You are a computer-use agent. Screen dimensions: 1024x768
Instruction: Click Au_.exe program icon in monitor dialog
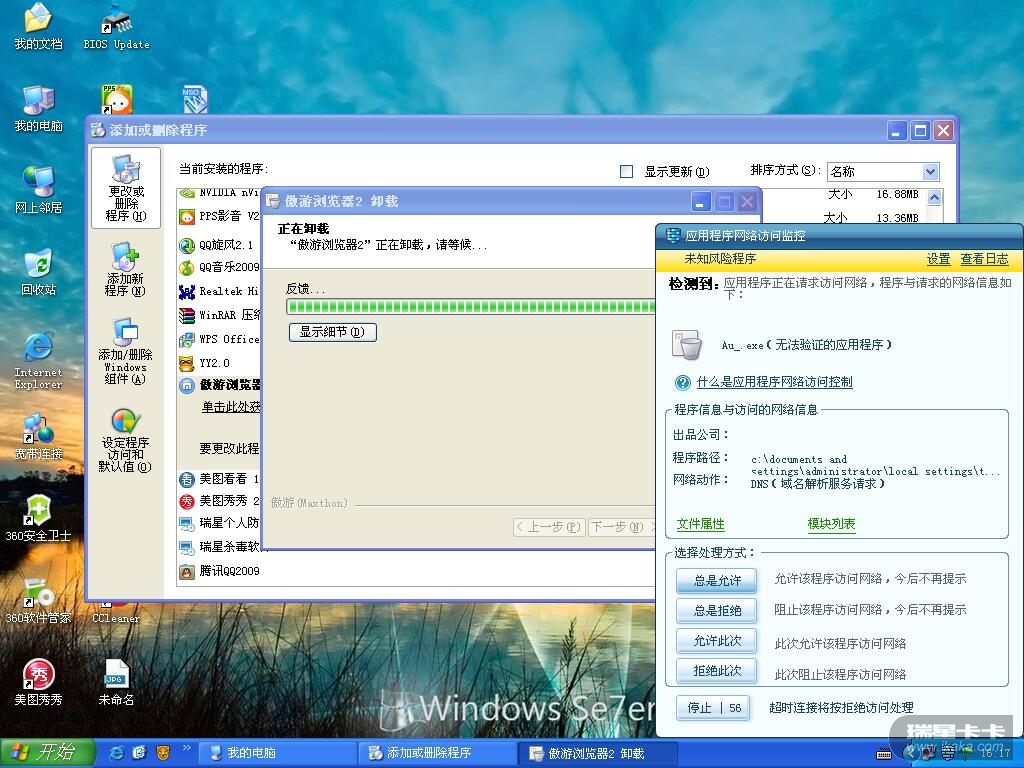688,344
